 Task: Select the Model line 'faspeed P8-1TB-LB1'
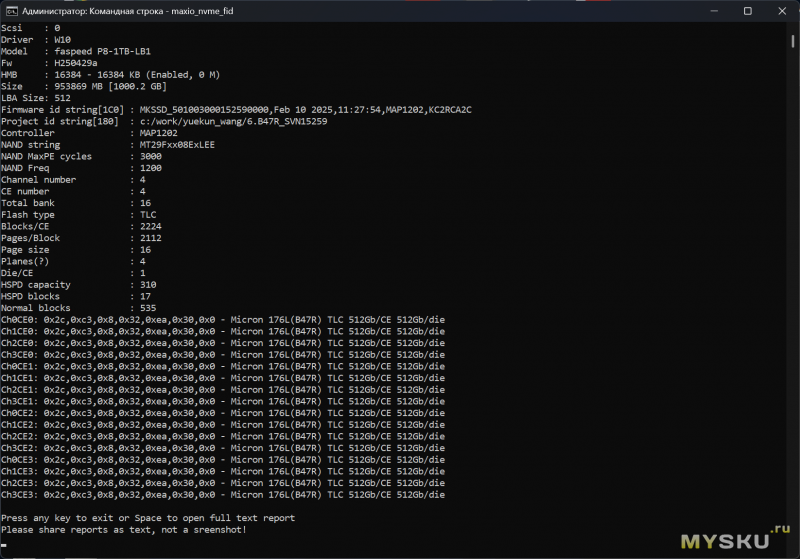103,52
